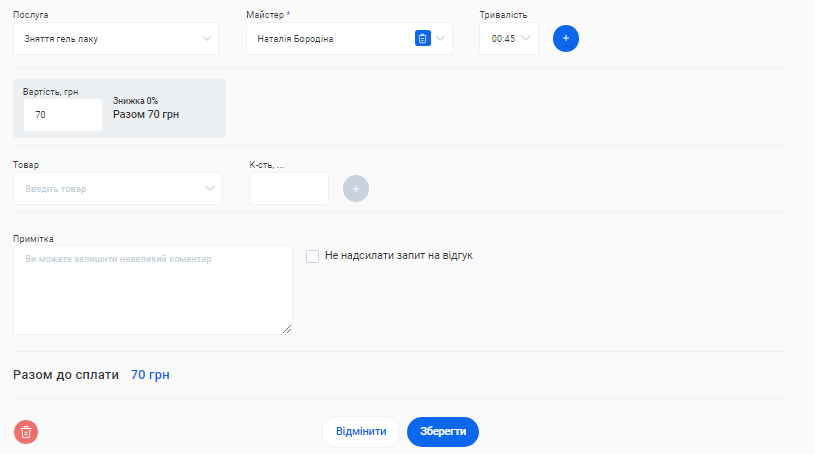Enable 'Не надсилати запит на відгук' checkbox
This screenshot has width=815, height=454.
tap(313, 256)
